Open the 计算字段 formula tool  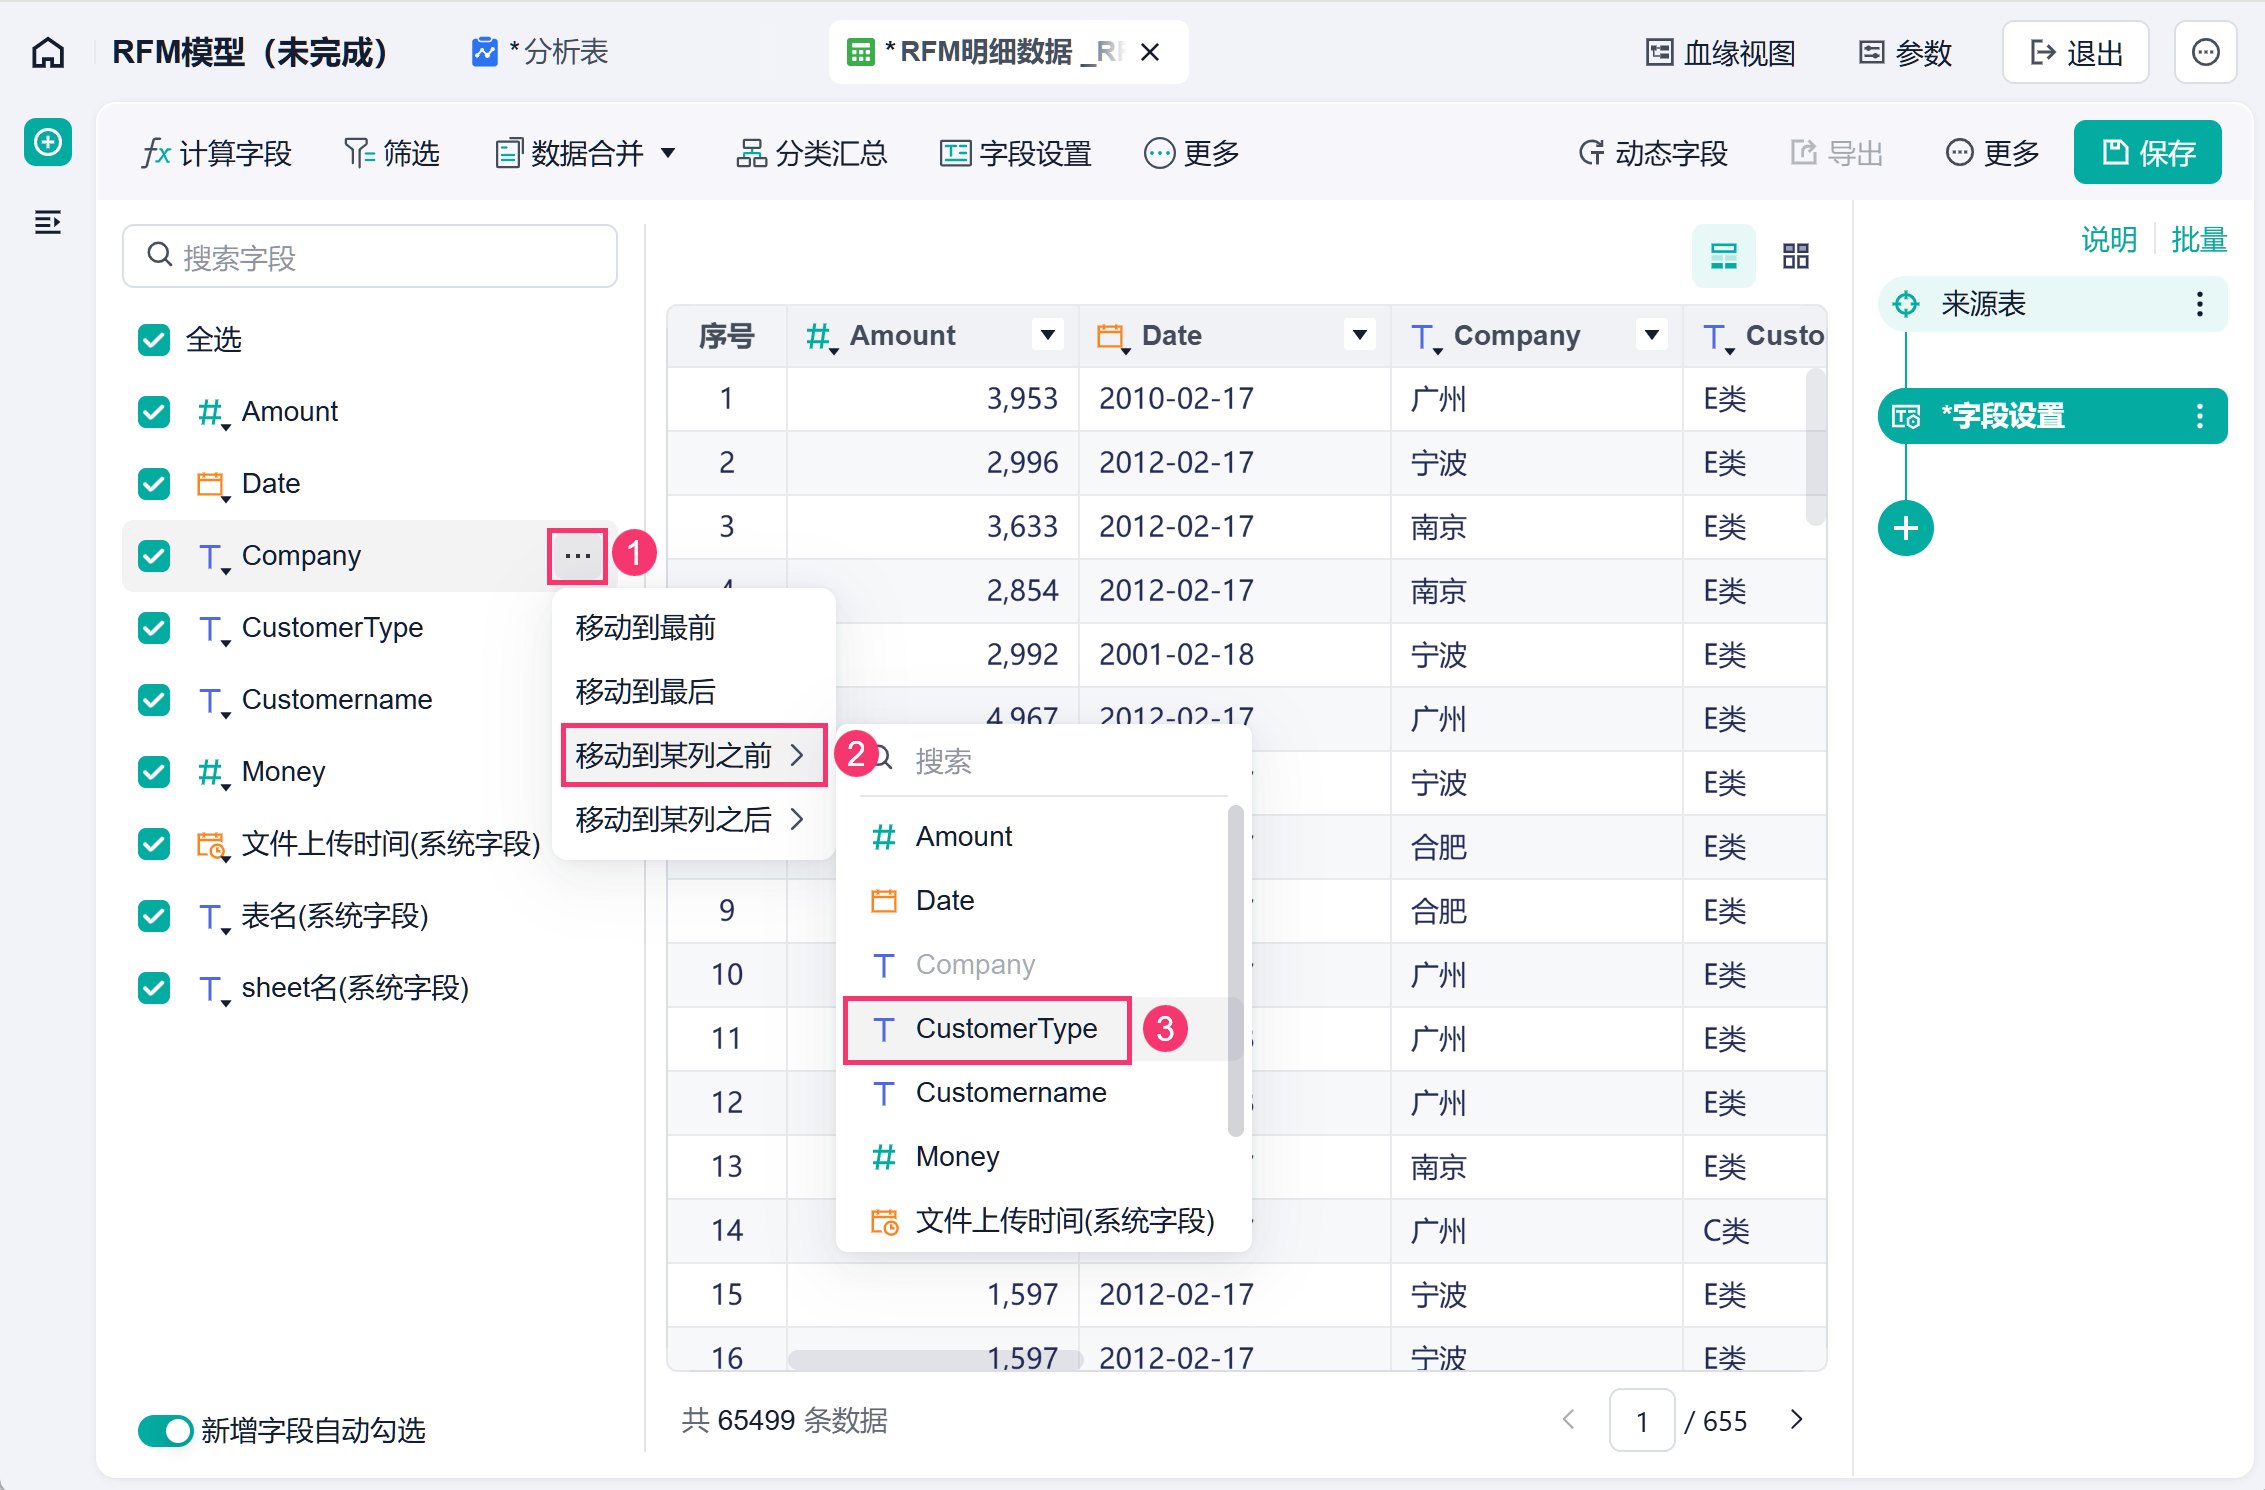click(x=216, y=153)
